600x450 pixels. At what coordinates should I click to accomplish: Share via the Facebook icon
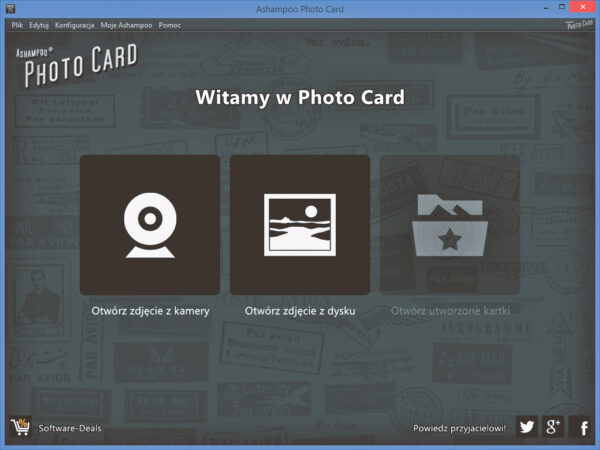pyautogui.click(x=582, y=427)
